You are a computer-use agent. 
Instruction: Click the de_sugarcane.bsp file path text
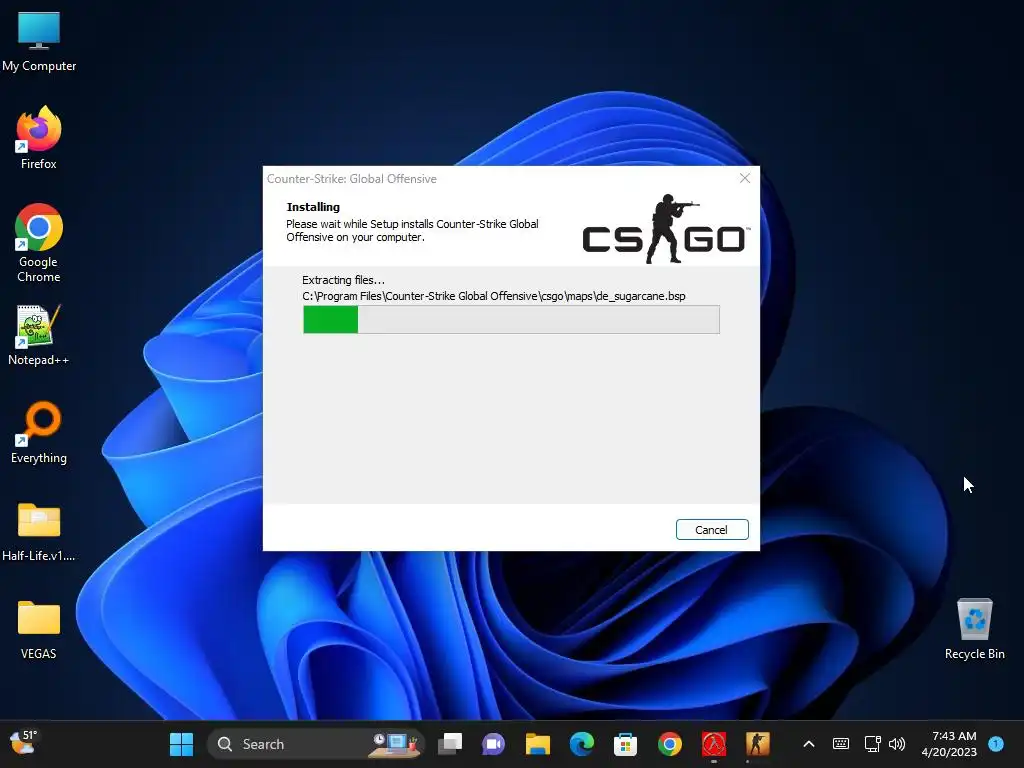[x=494, y=296]
